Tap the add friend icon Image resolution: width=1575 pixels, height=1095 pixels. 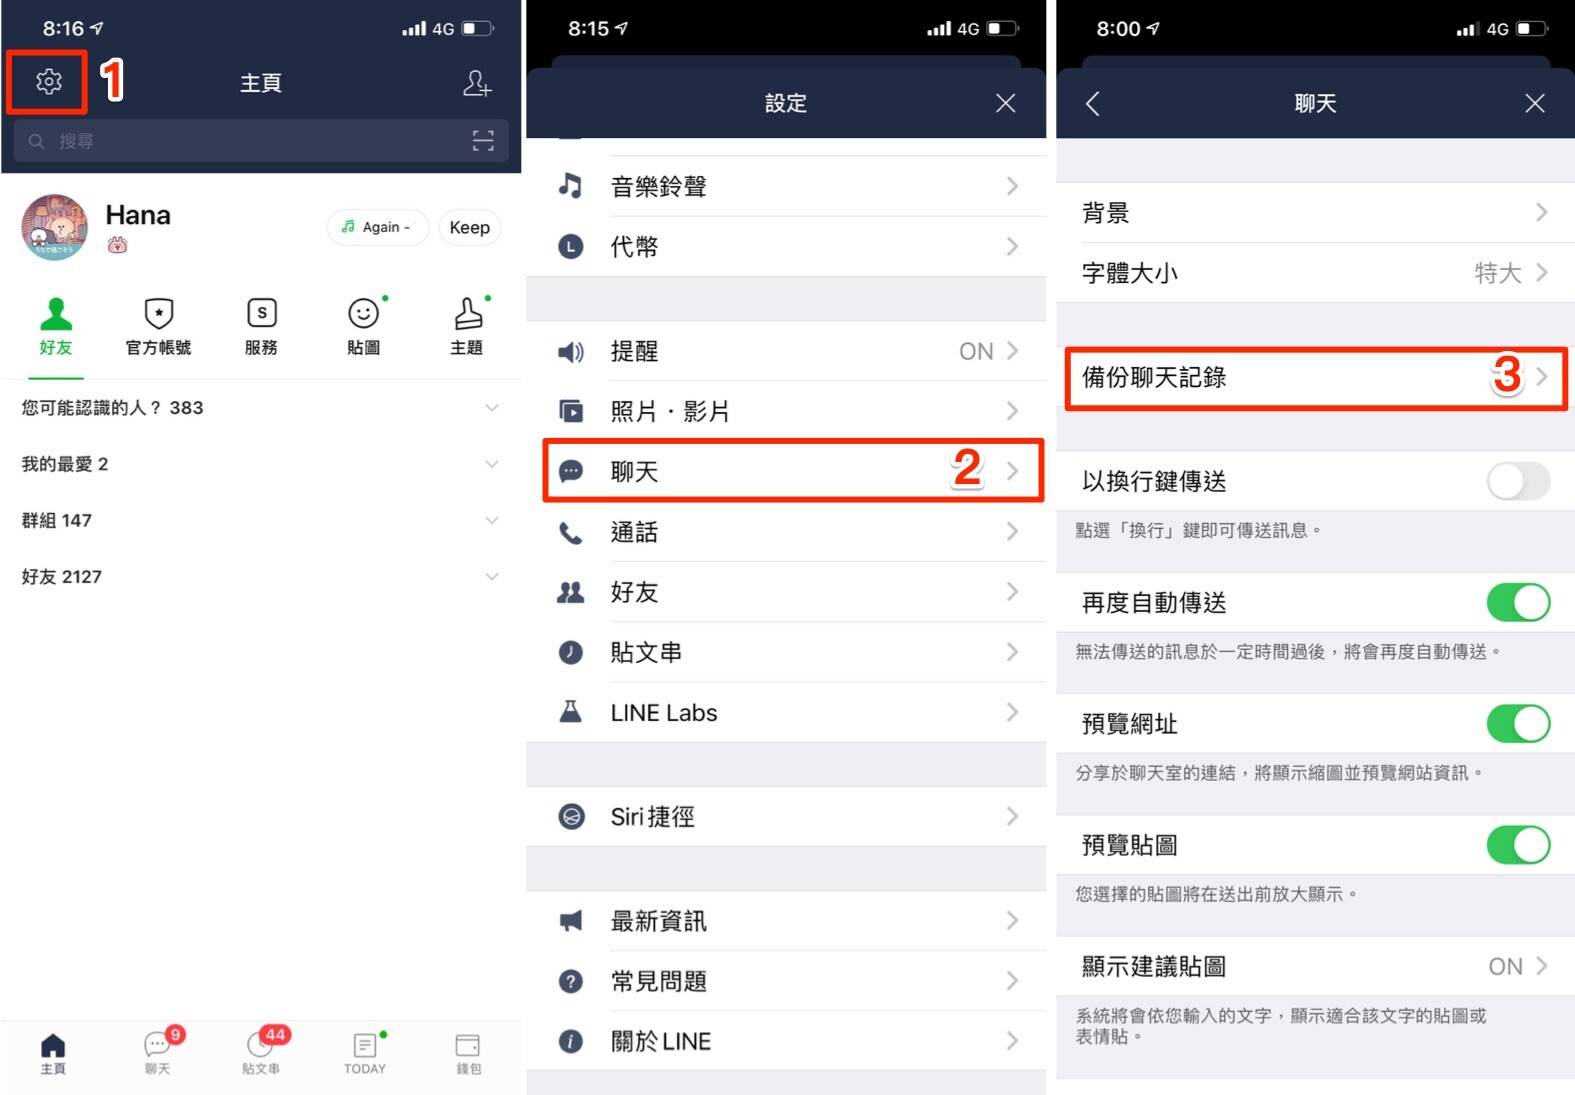point(477,83)
